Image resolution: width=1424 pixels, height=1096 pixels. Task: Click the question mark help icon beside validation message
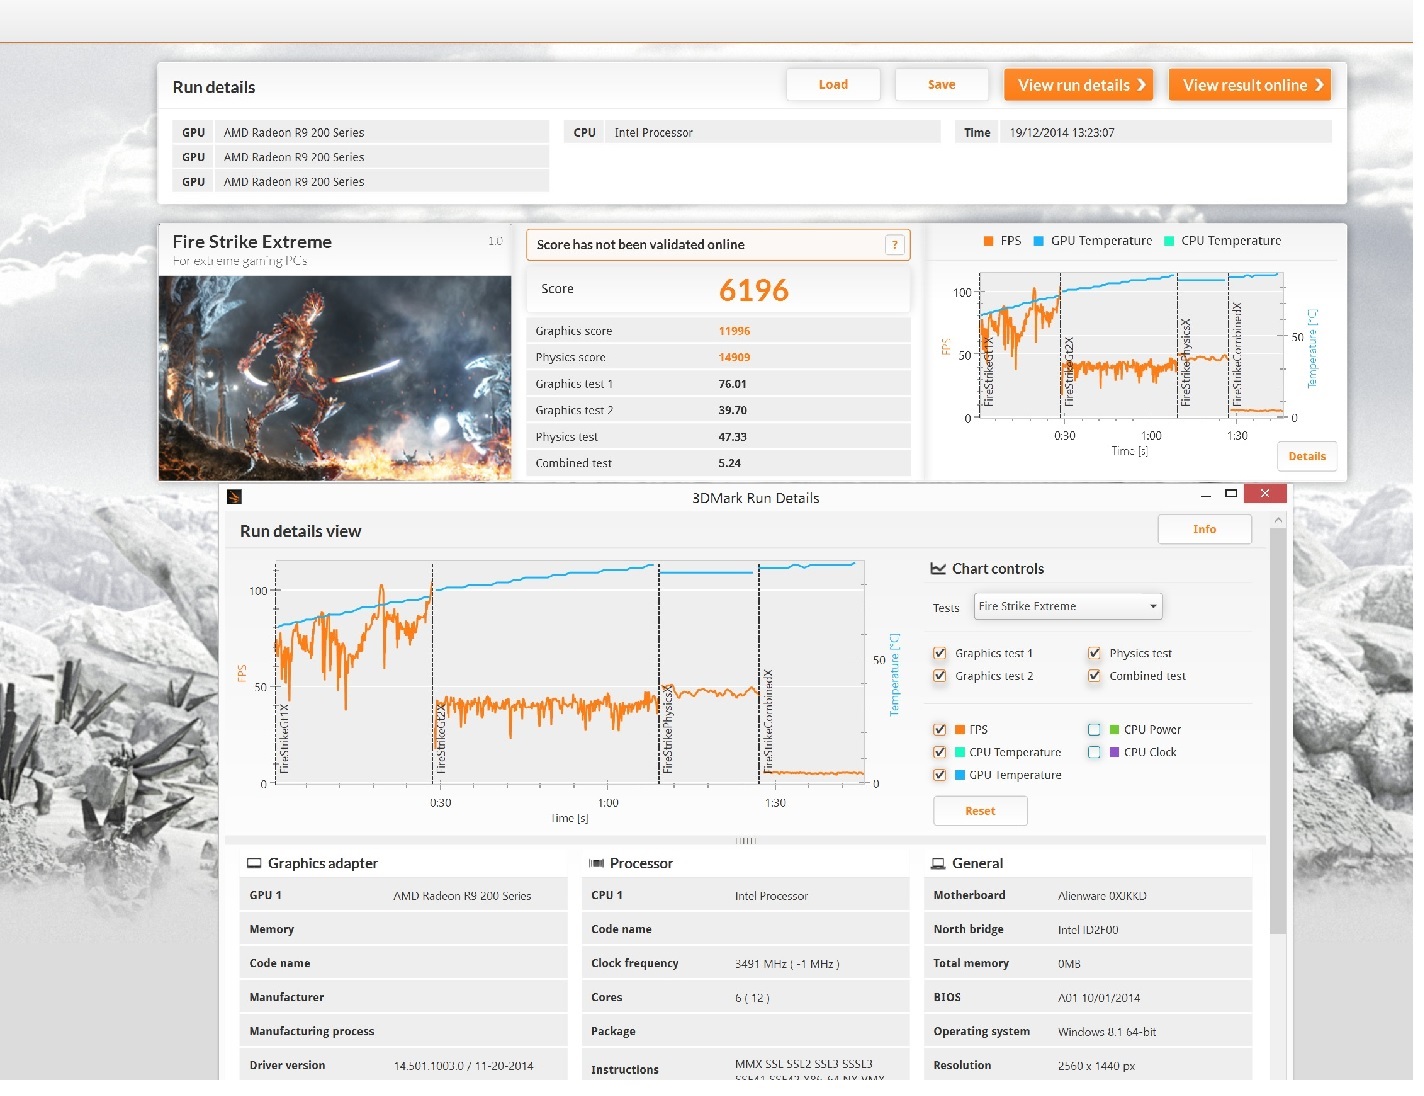(895, 245)
